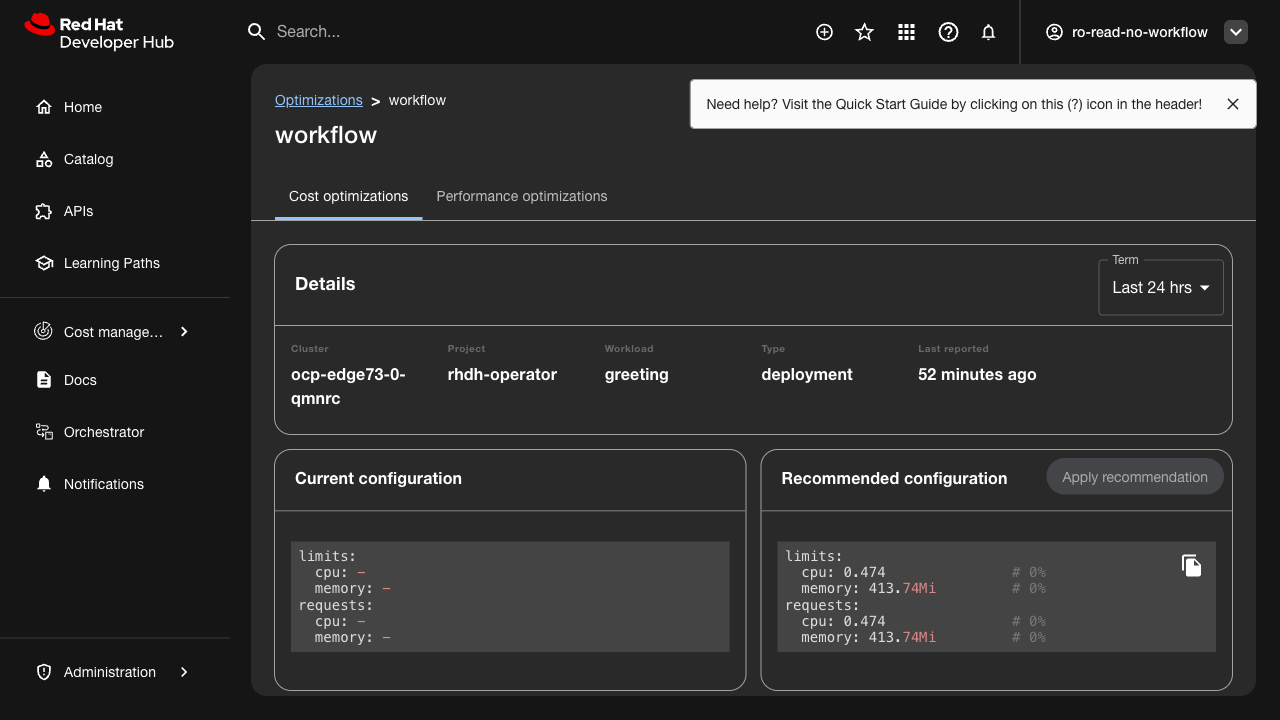Screen dimensions: 1280x720
Task: Open starred items via star icon
Action: (x=865, y=32)
